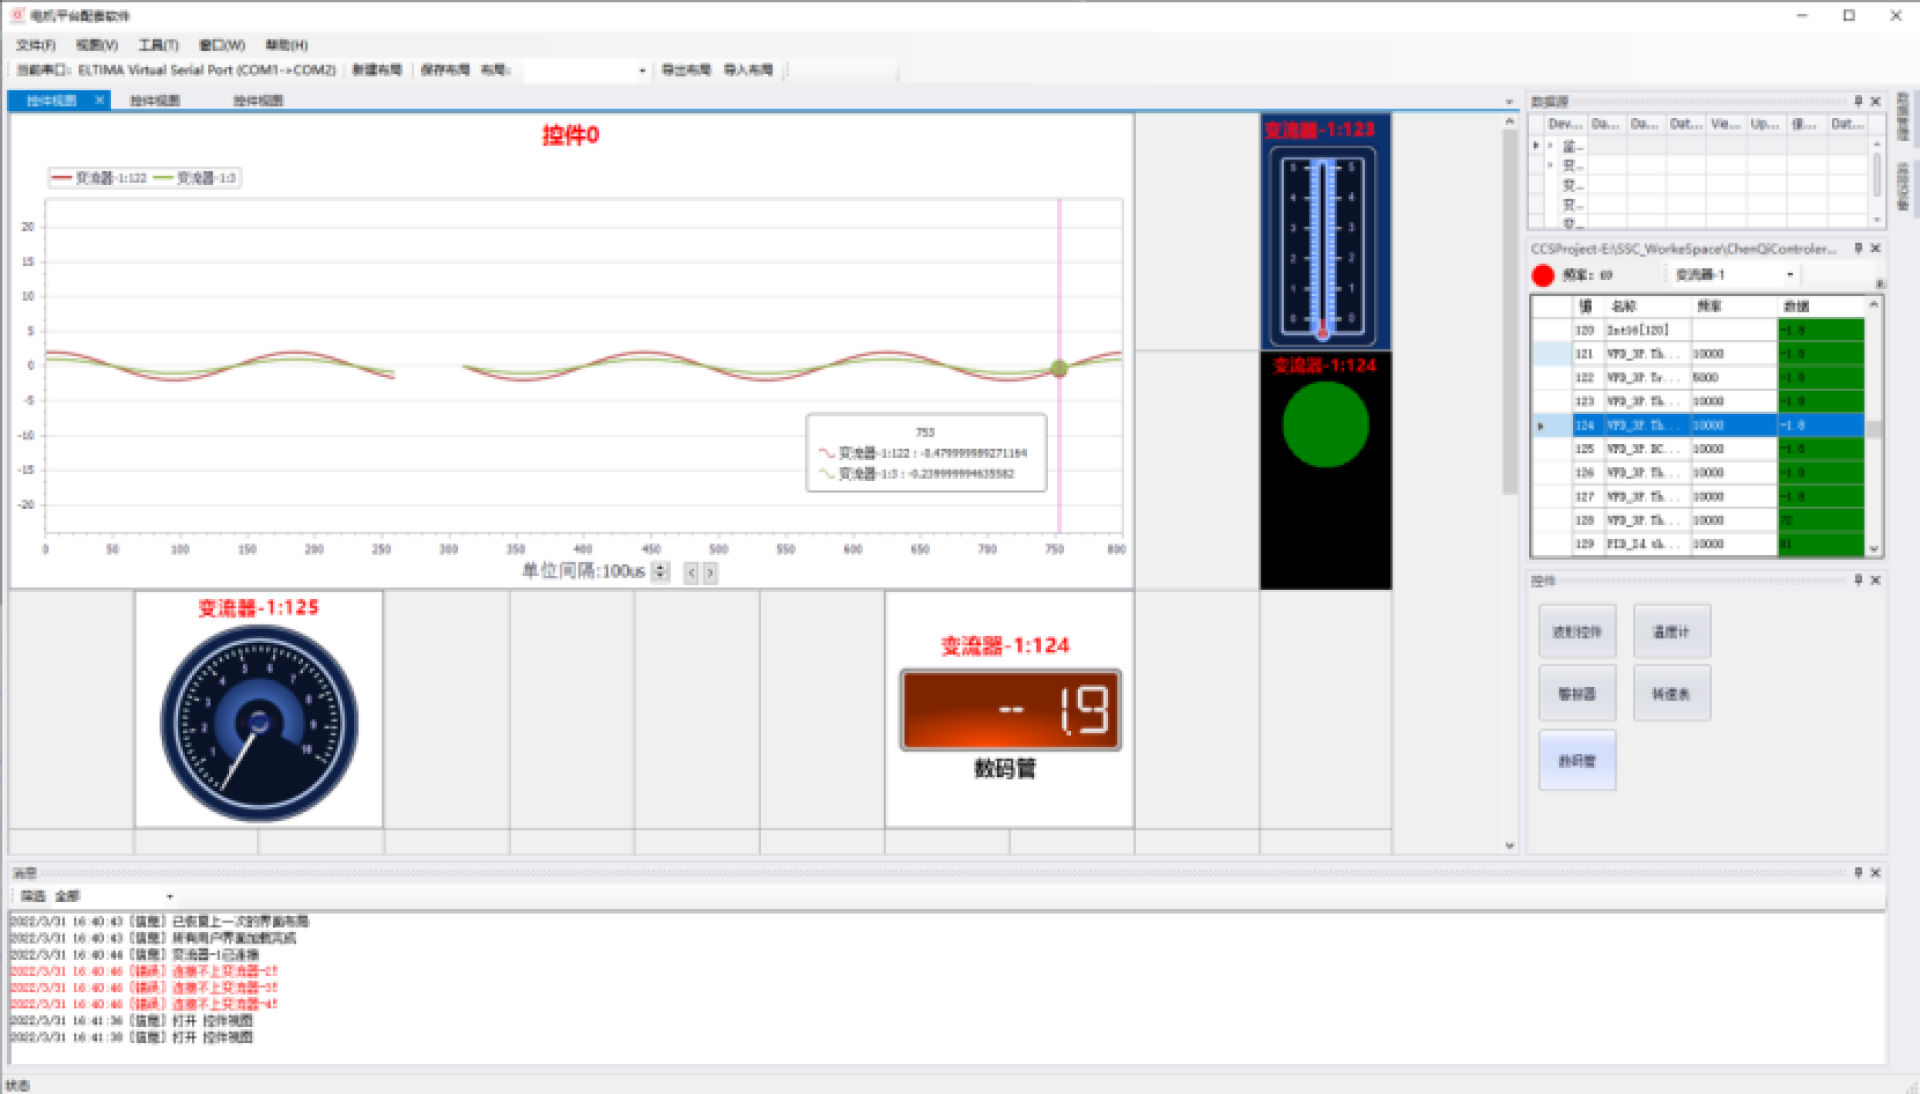Click chart scroll-left arrow button
Viewport: 1920px width, 1094px height.
[x=690, y=572]
